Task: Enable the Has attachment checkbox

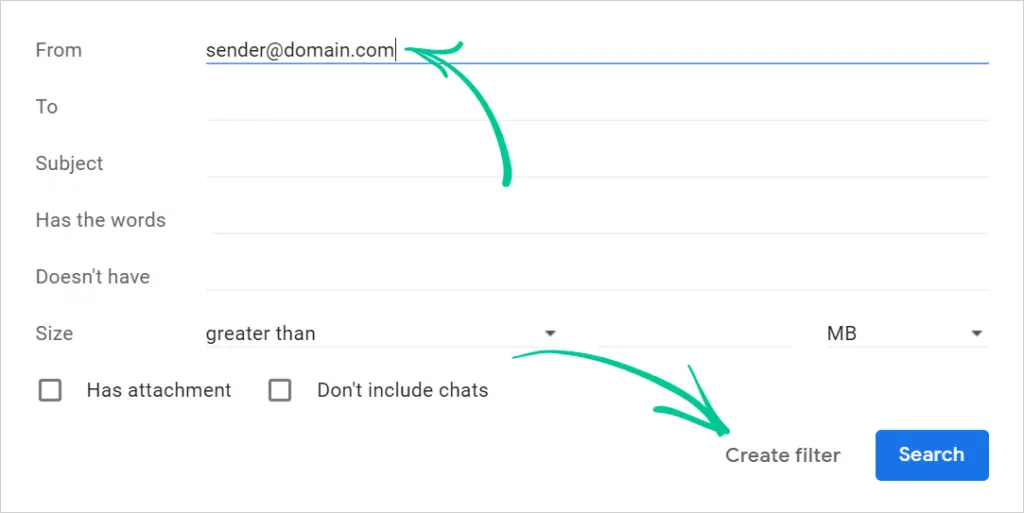Action: [50, 390]
